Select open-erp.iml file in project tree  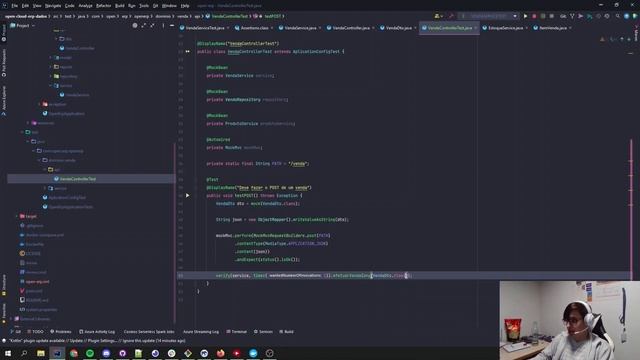[37, 282]
